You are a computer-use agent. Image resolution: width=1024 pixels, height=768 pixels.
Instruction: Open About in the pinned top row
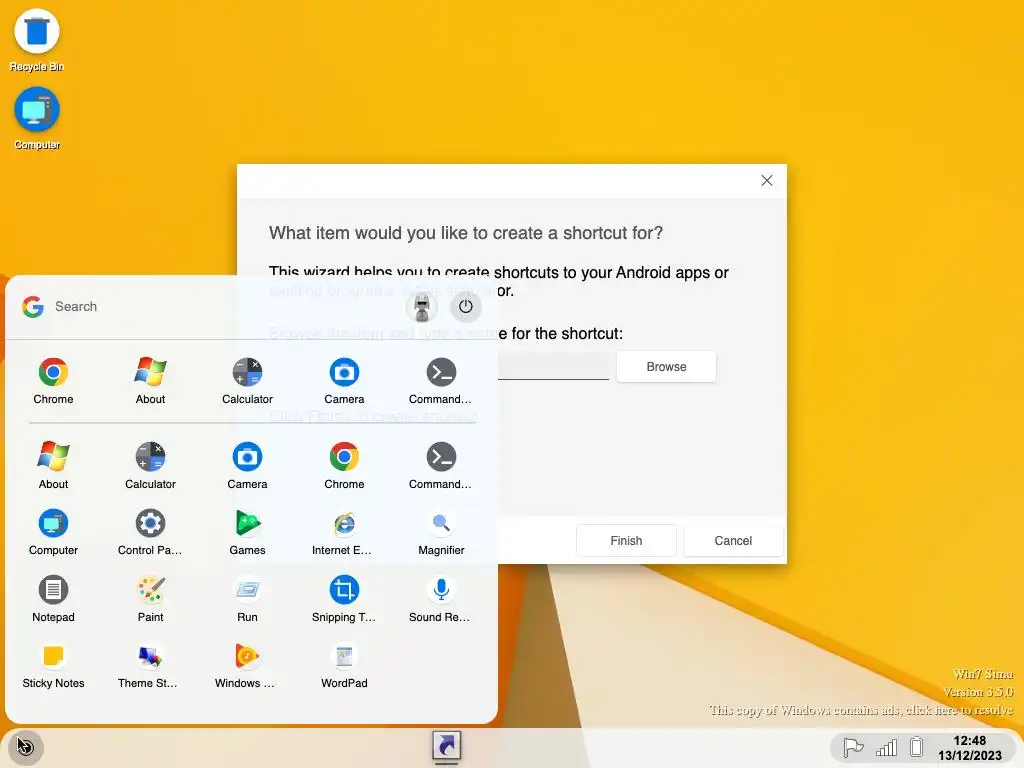(x=150, y=381)
